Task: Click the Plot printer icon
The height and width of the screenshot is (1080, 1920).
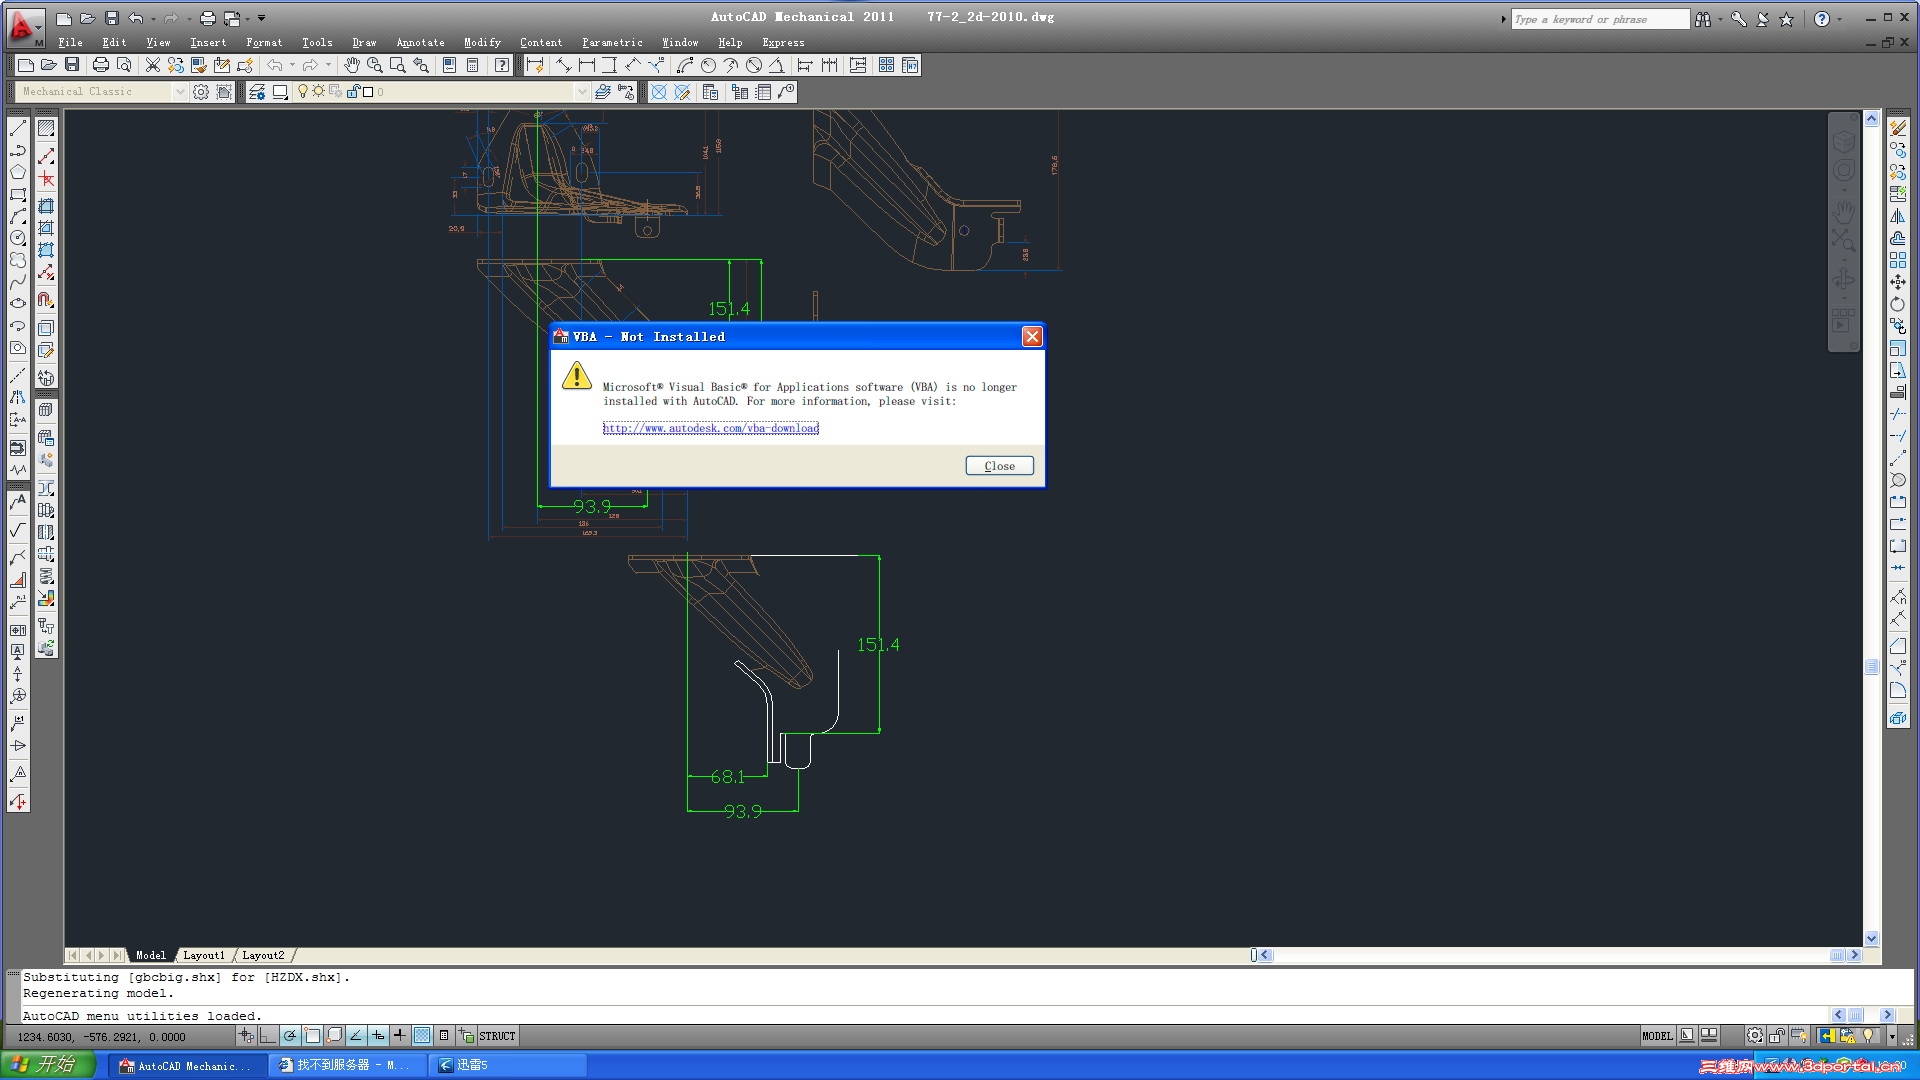Action: click(101, 65)
